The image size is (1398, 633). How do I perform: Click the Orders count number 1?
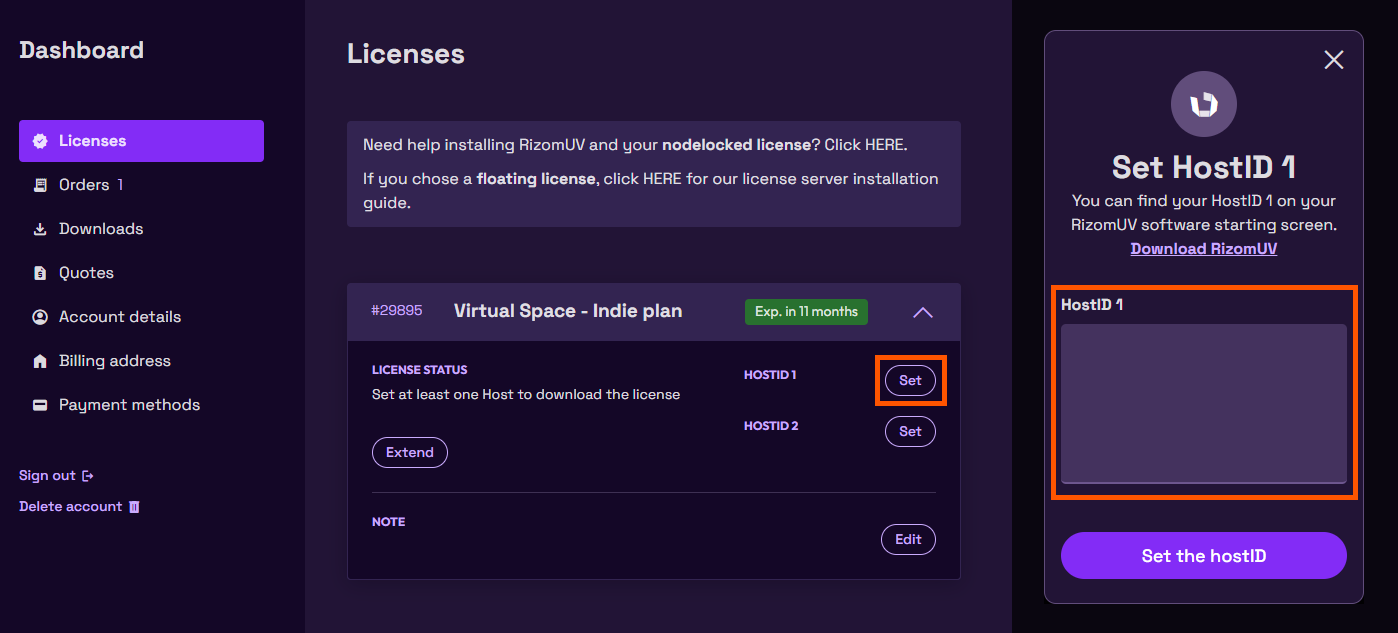[x=121, y=185]
